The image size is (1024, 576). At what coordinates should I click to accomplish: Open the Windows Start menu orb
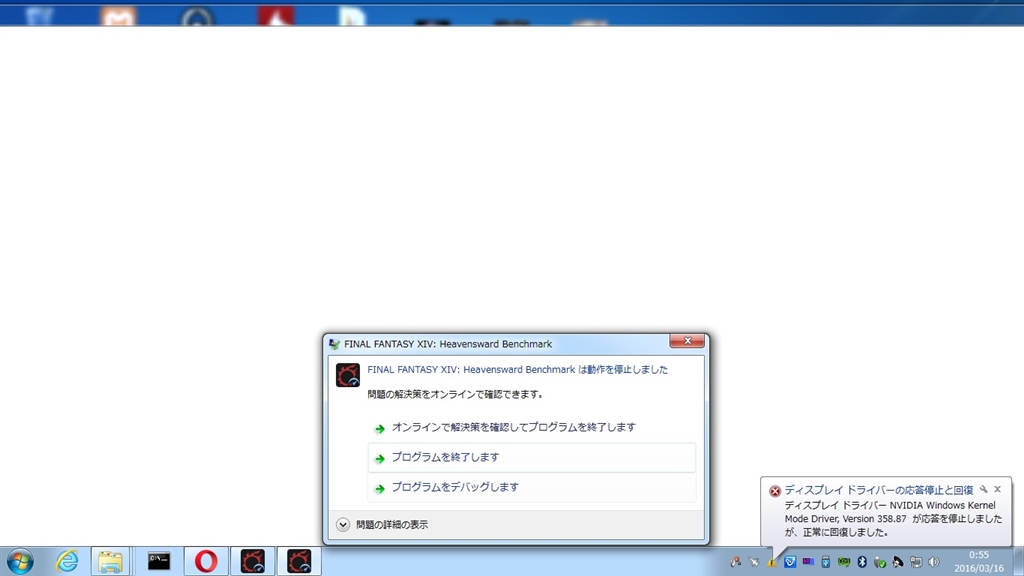(20, 562)
